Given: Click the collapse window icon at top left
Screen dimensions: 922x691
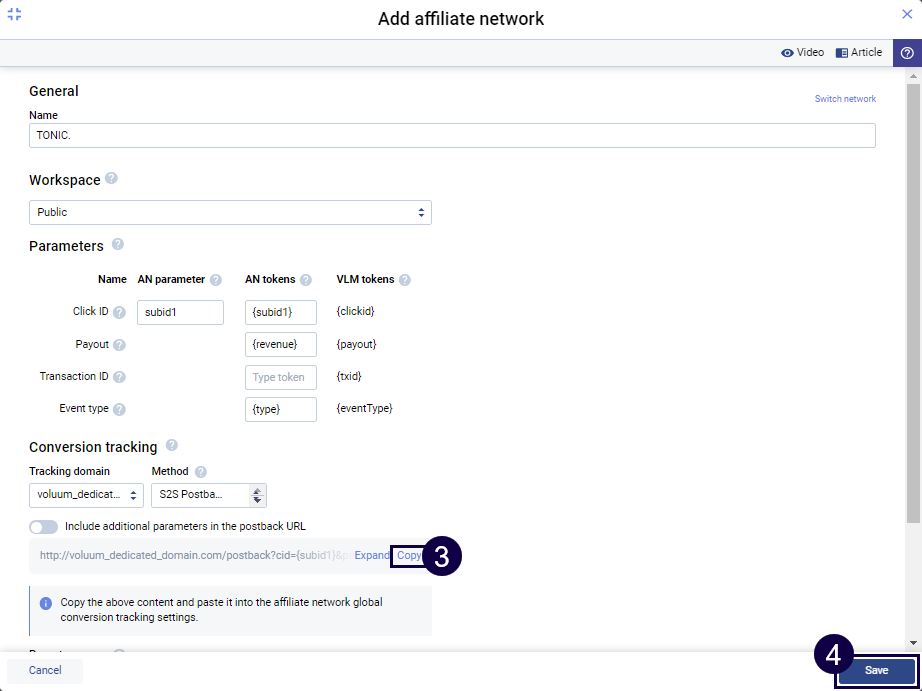Looking at the screenshot, I should 14,14.
